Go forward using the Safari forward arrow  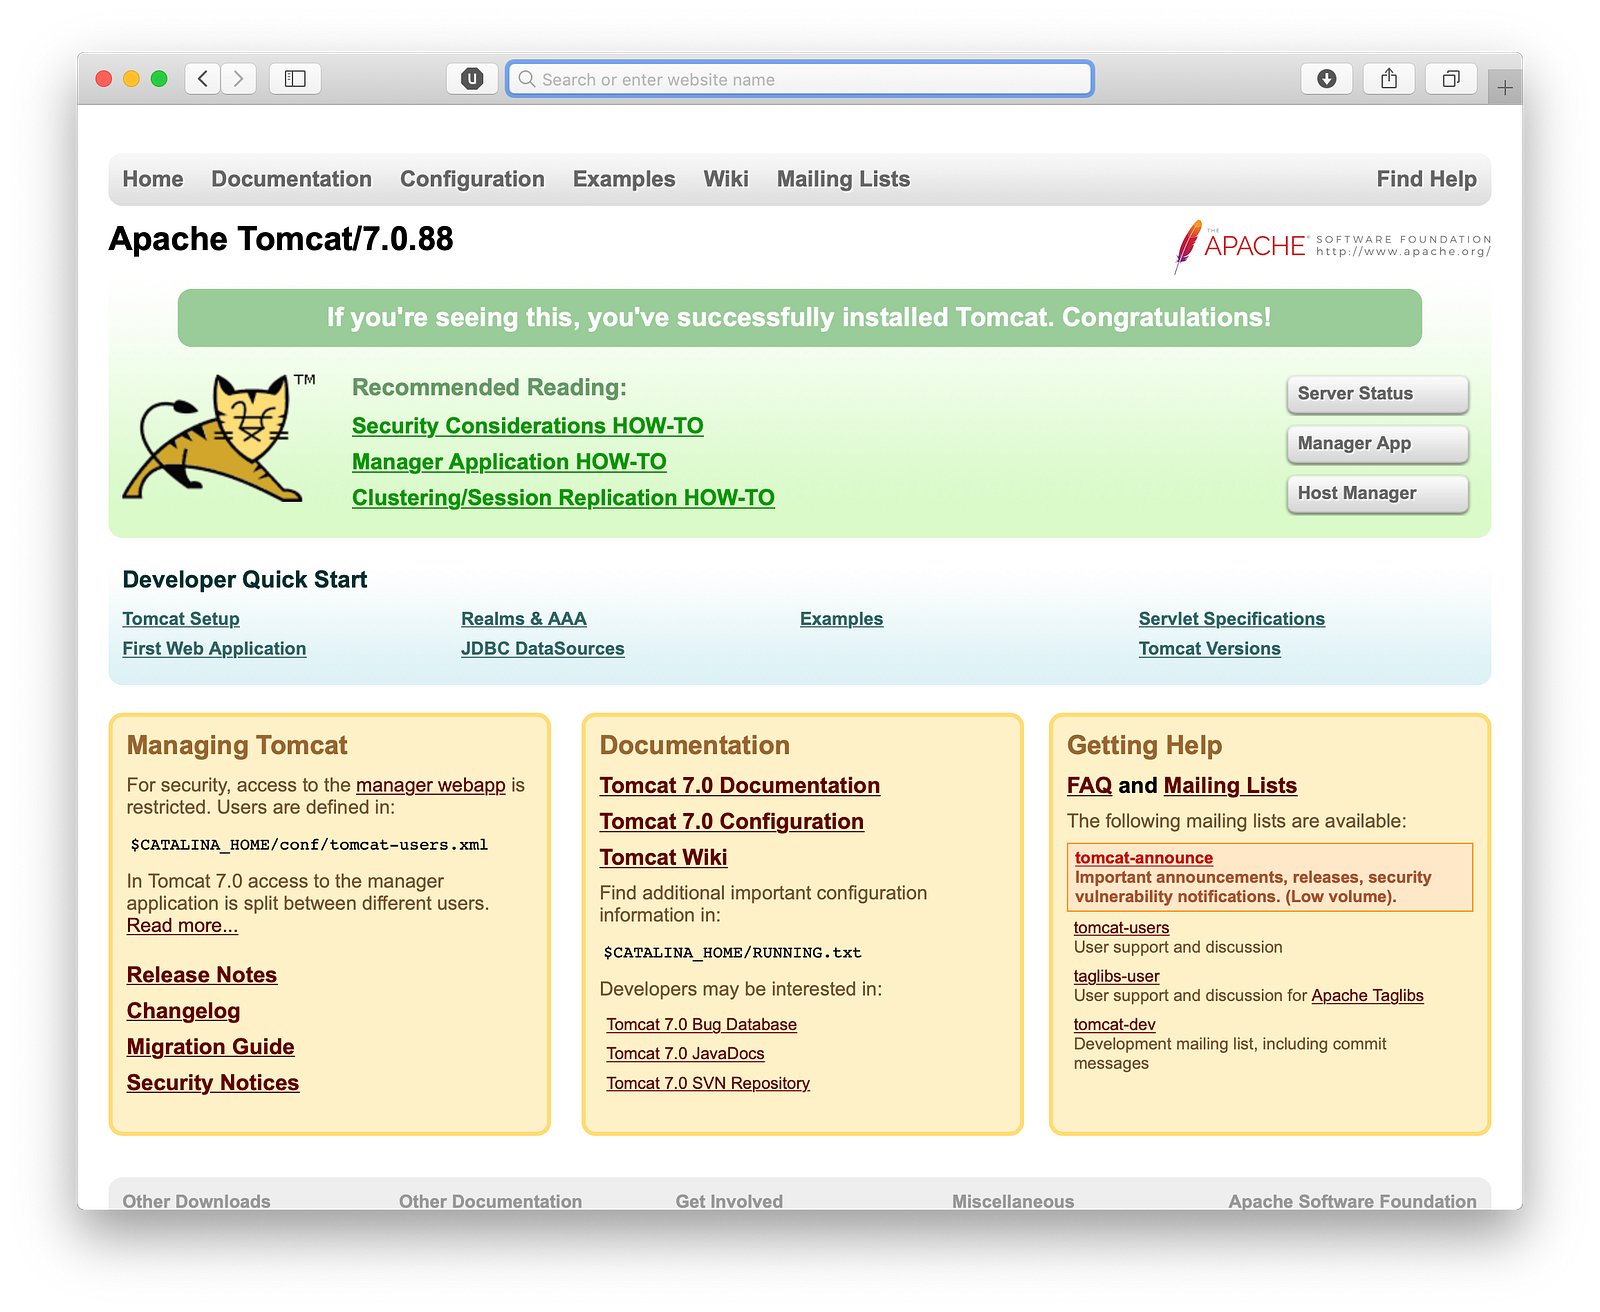238,79
